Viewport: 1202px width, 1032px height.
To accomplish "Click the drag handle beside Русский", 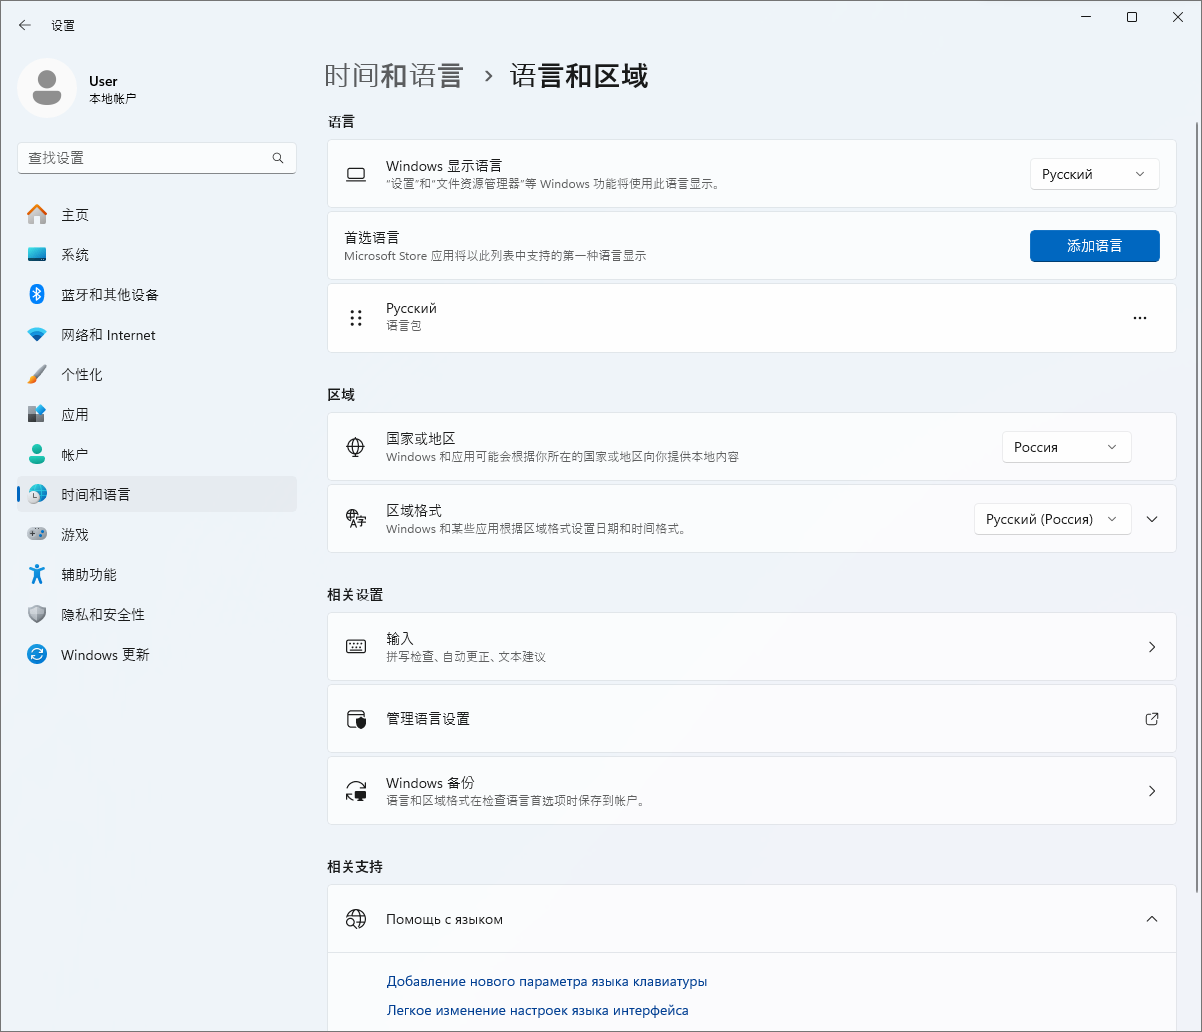I will click(x=355, y=318).
